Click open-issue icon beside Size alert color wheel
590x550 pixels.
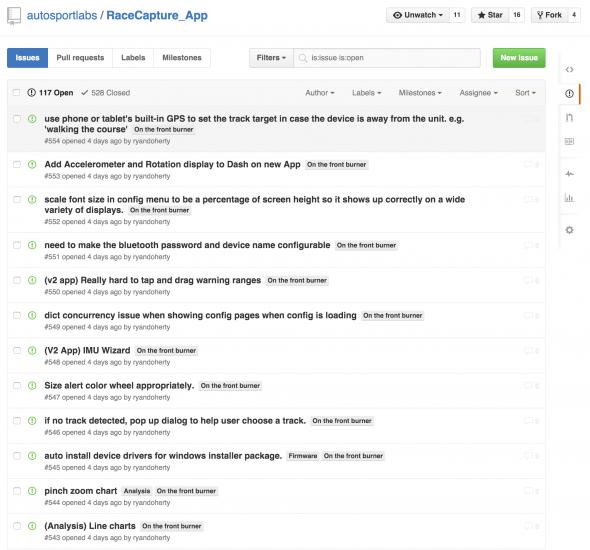(32, 386)
